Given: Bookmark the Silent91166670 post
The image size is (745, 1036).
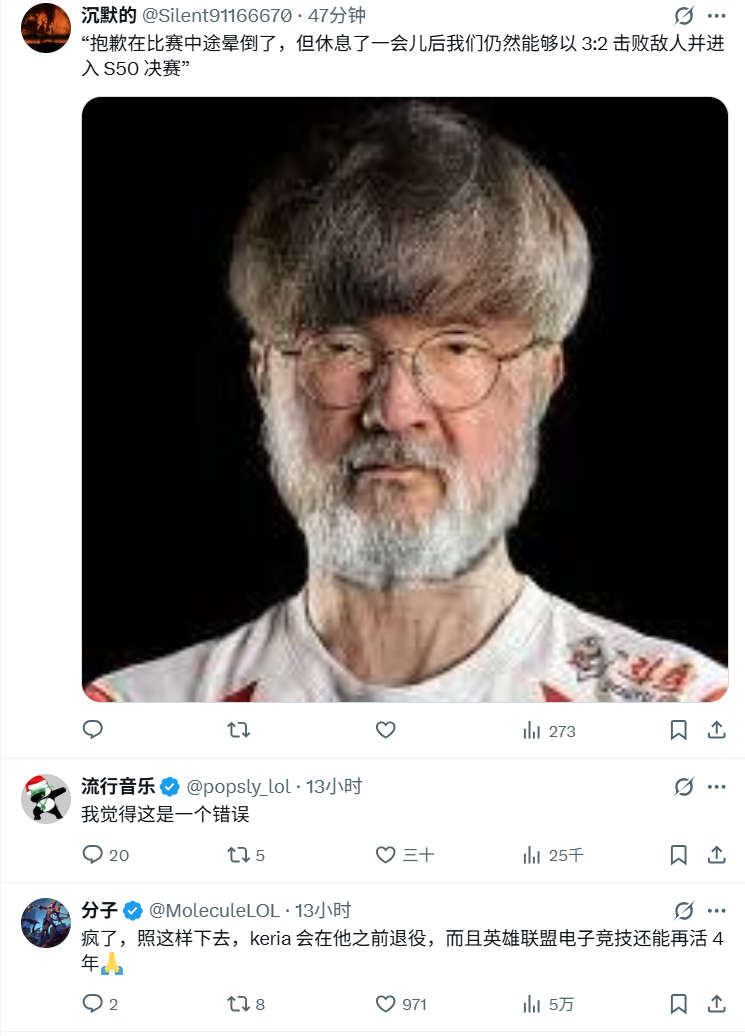Looking at the screenshot, I should 678,730.
